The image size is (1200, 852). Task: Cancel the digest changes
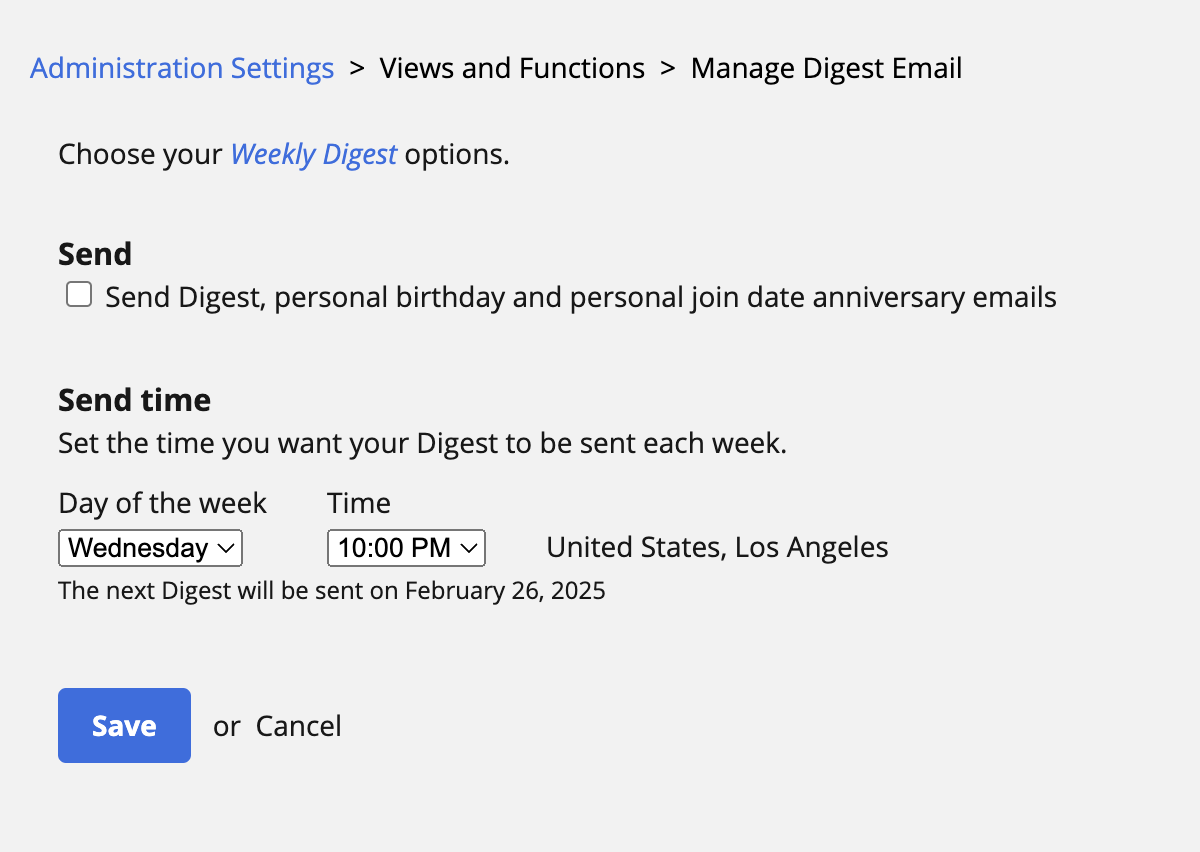(x=299, y=726)
